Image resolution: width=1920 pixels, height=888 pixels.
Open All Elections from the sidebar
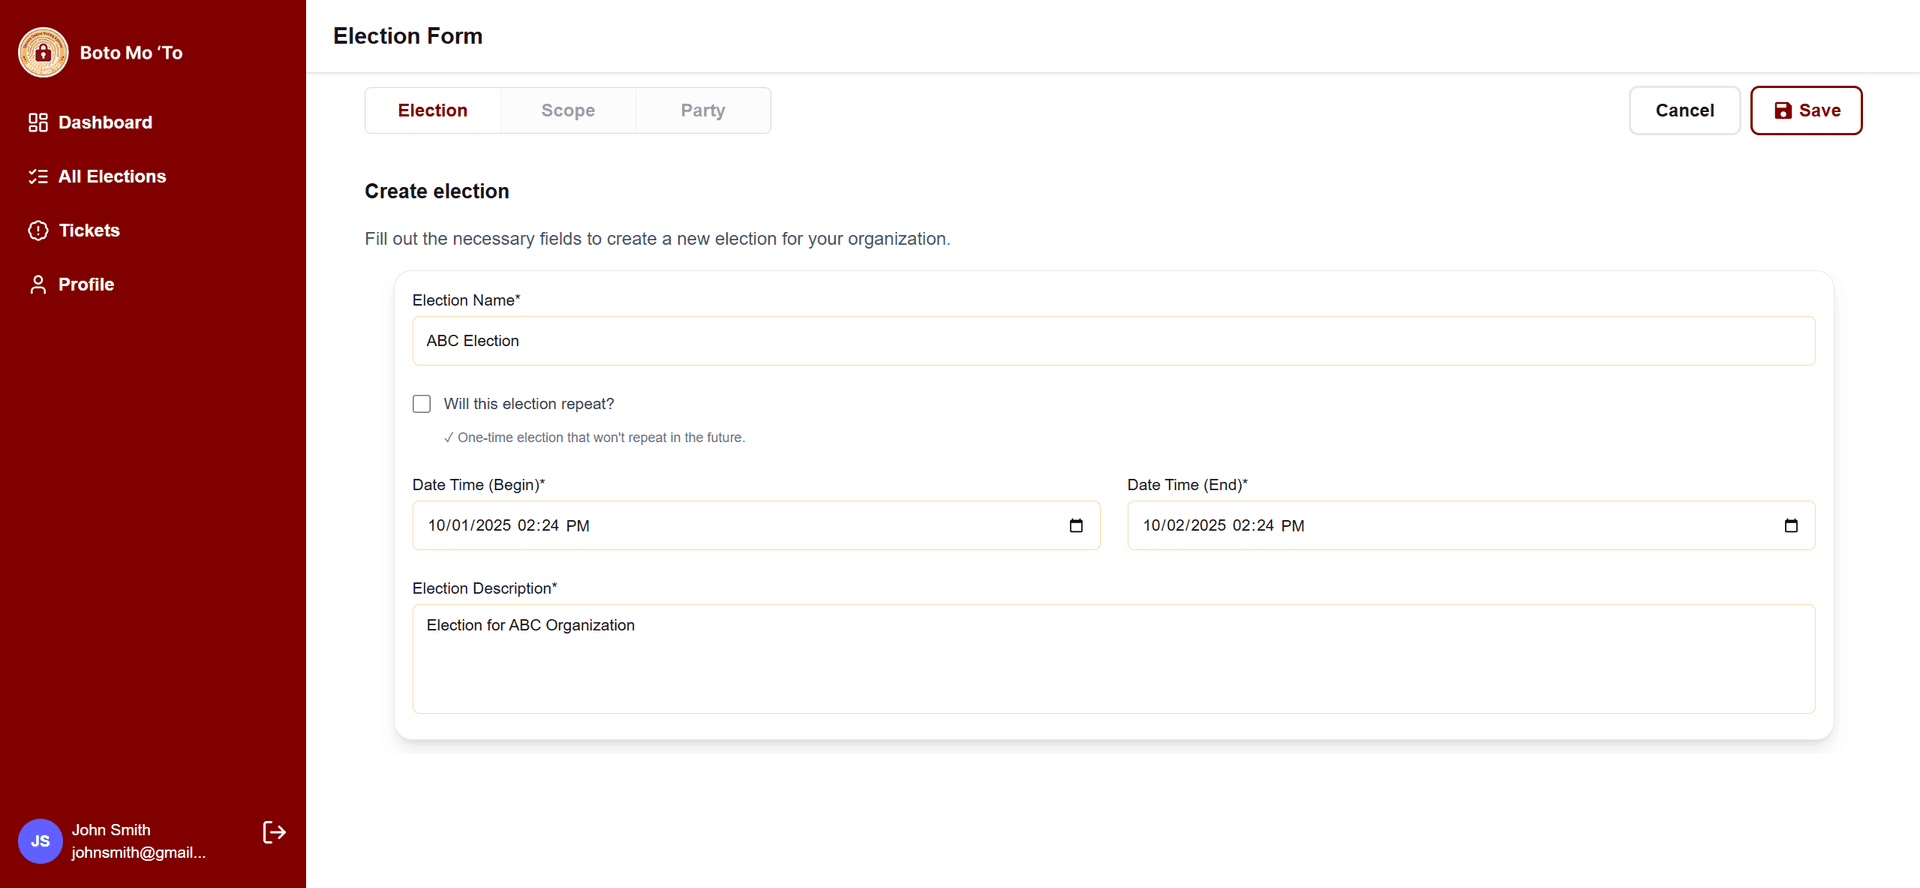click(112, 177)
